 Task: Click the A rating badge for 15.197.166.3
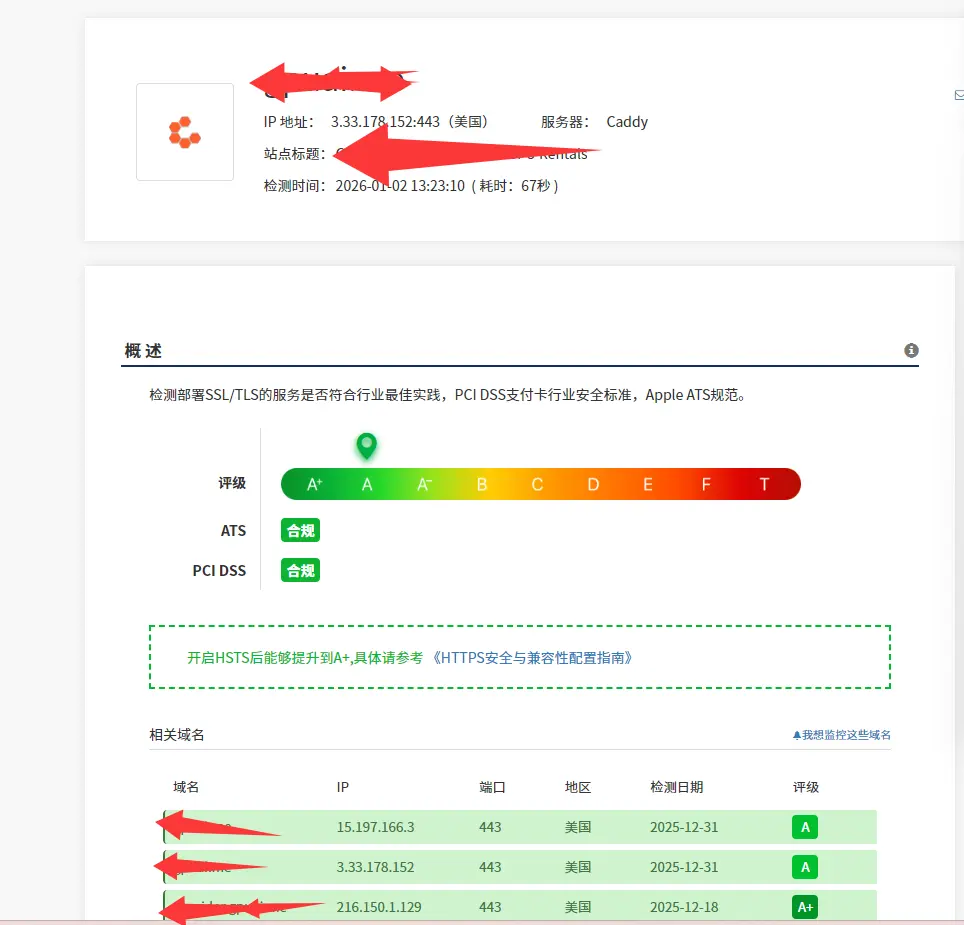(x=805, y=827)
